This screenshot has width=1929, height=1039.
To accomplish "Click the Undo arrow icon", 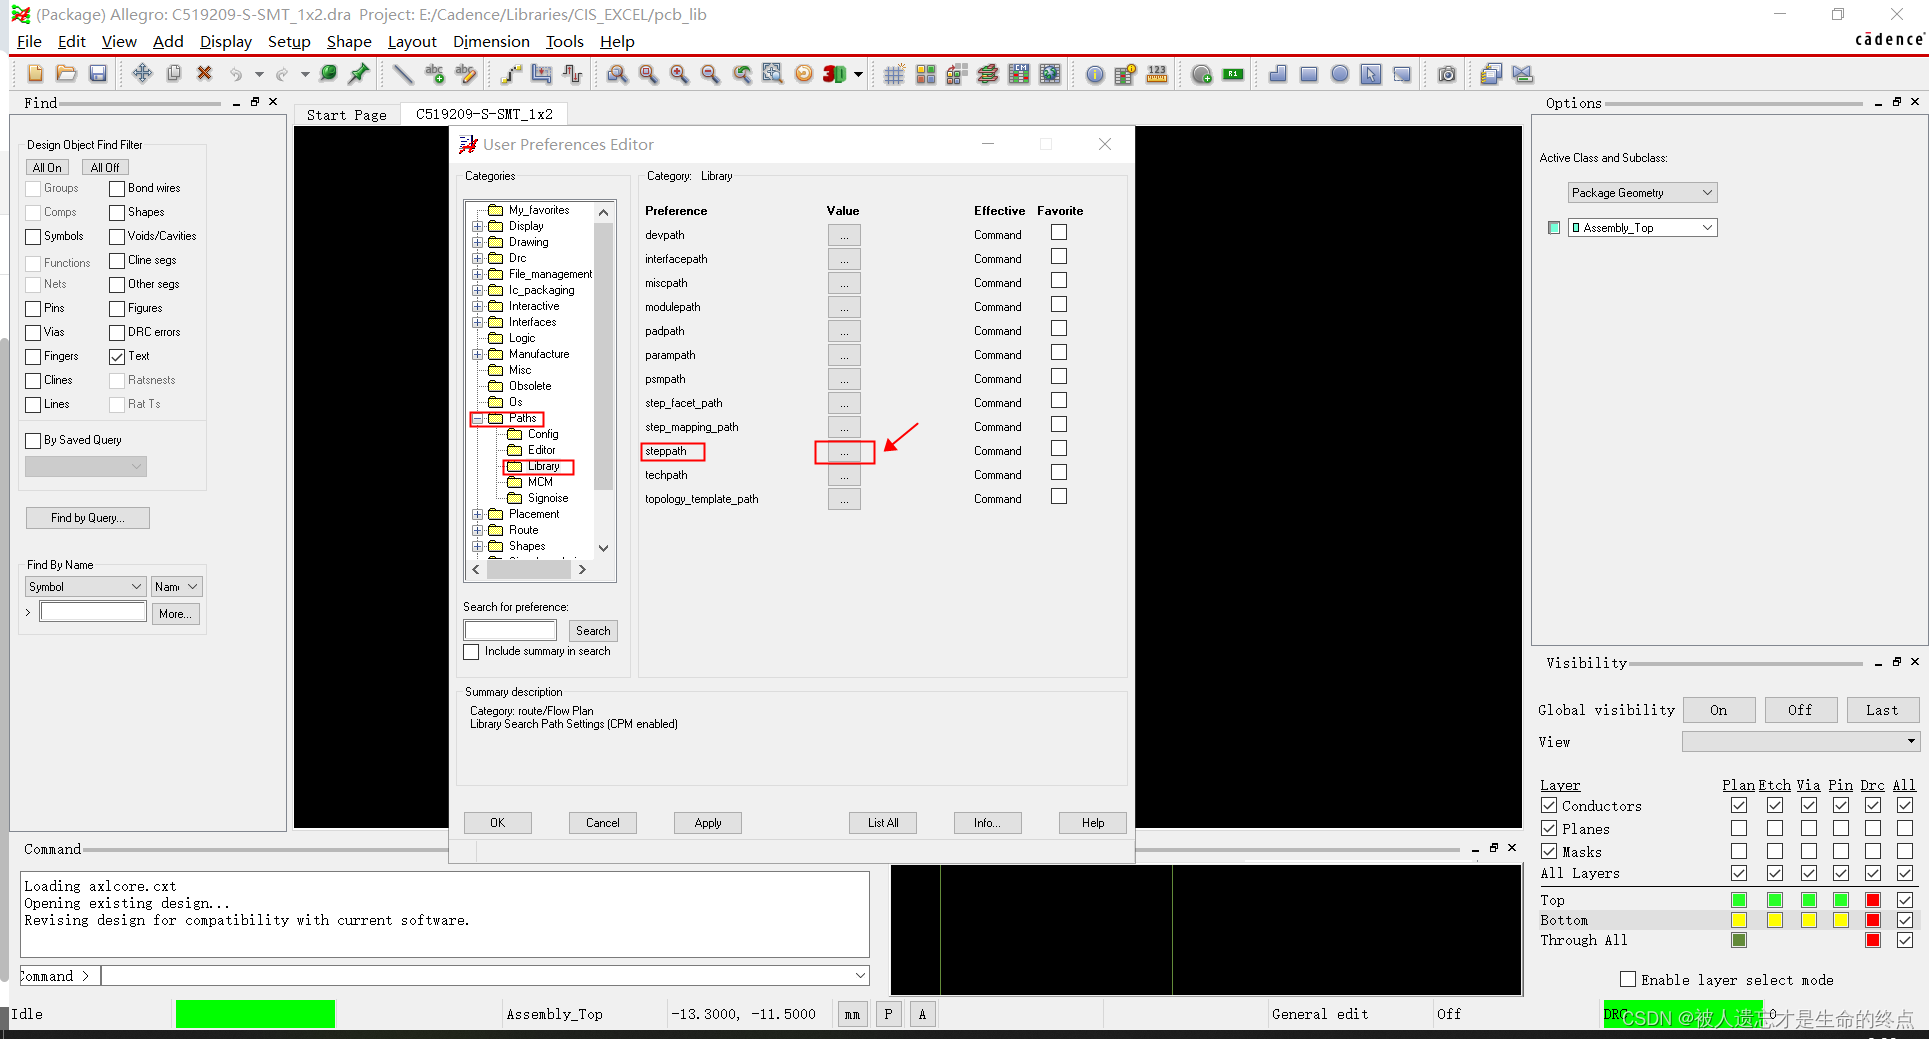I will pos(236,74).
